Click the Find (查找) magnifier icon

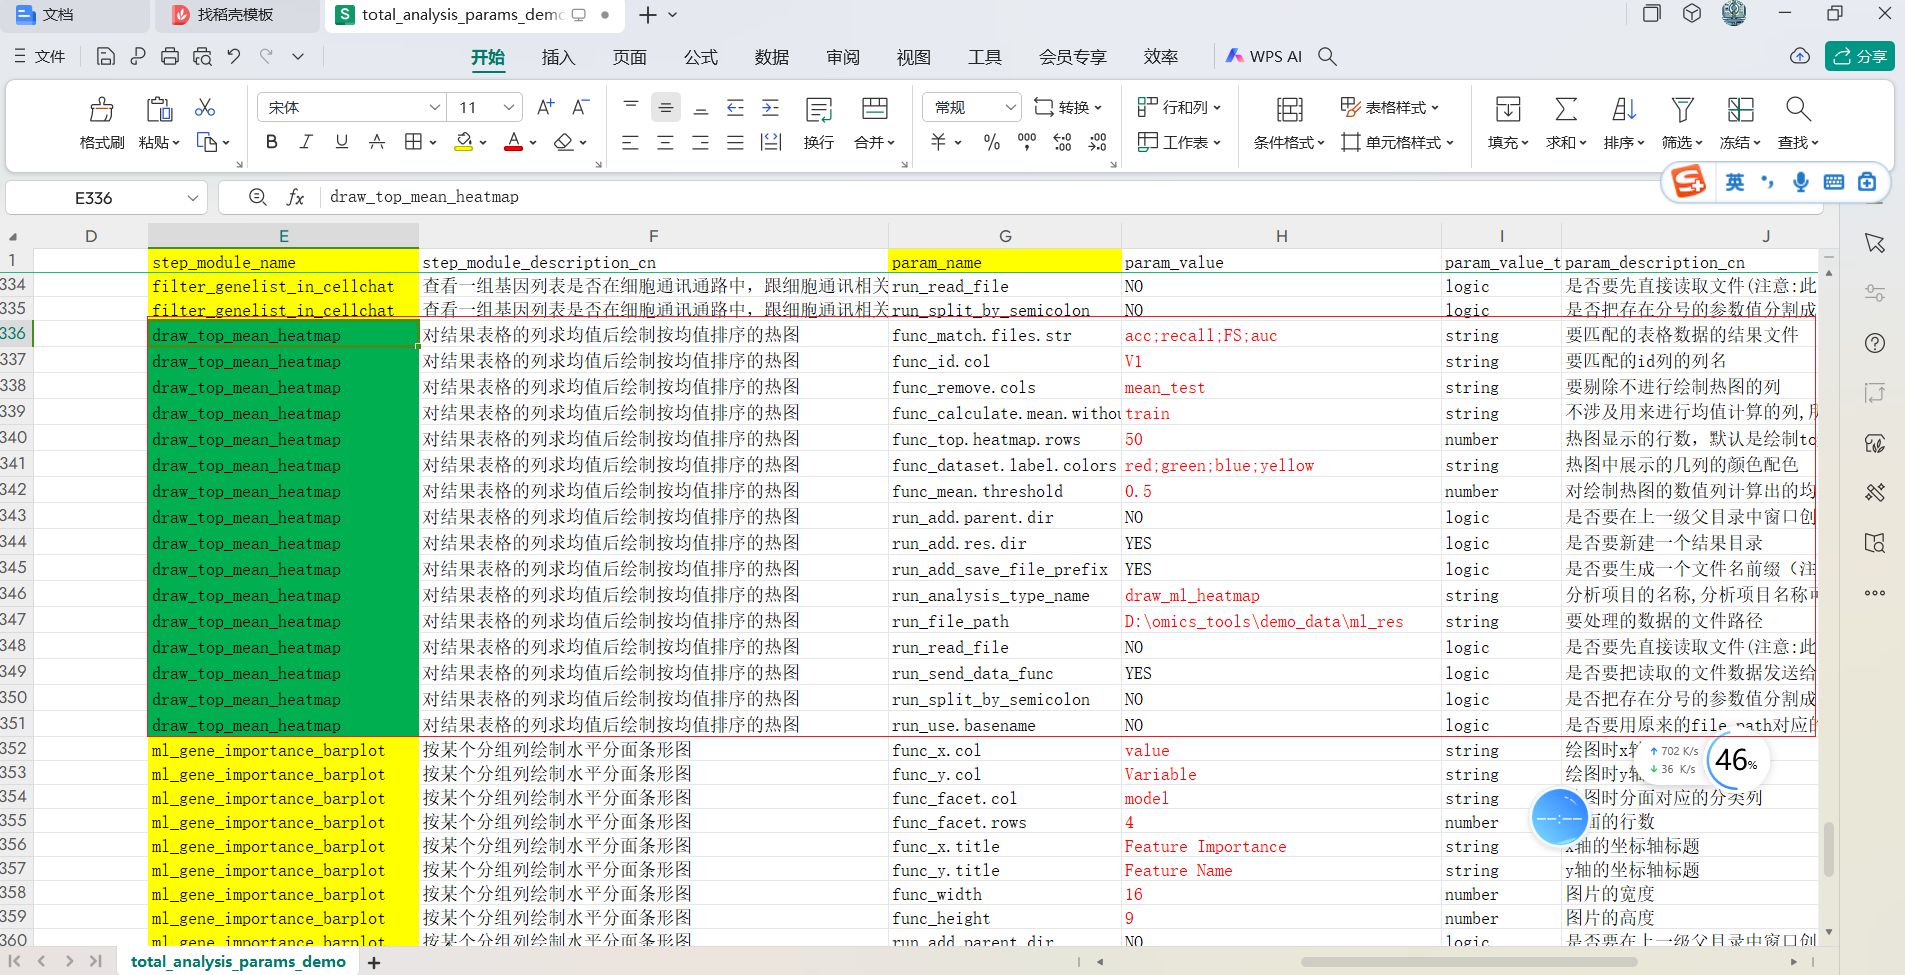click(x=1798, y=109)
